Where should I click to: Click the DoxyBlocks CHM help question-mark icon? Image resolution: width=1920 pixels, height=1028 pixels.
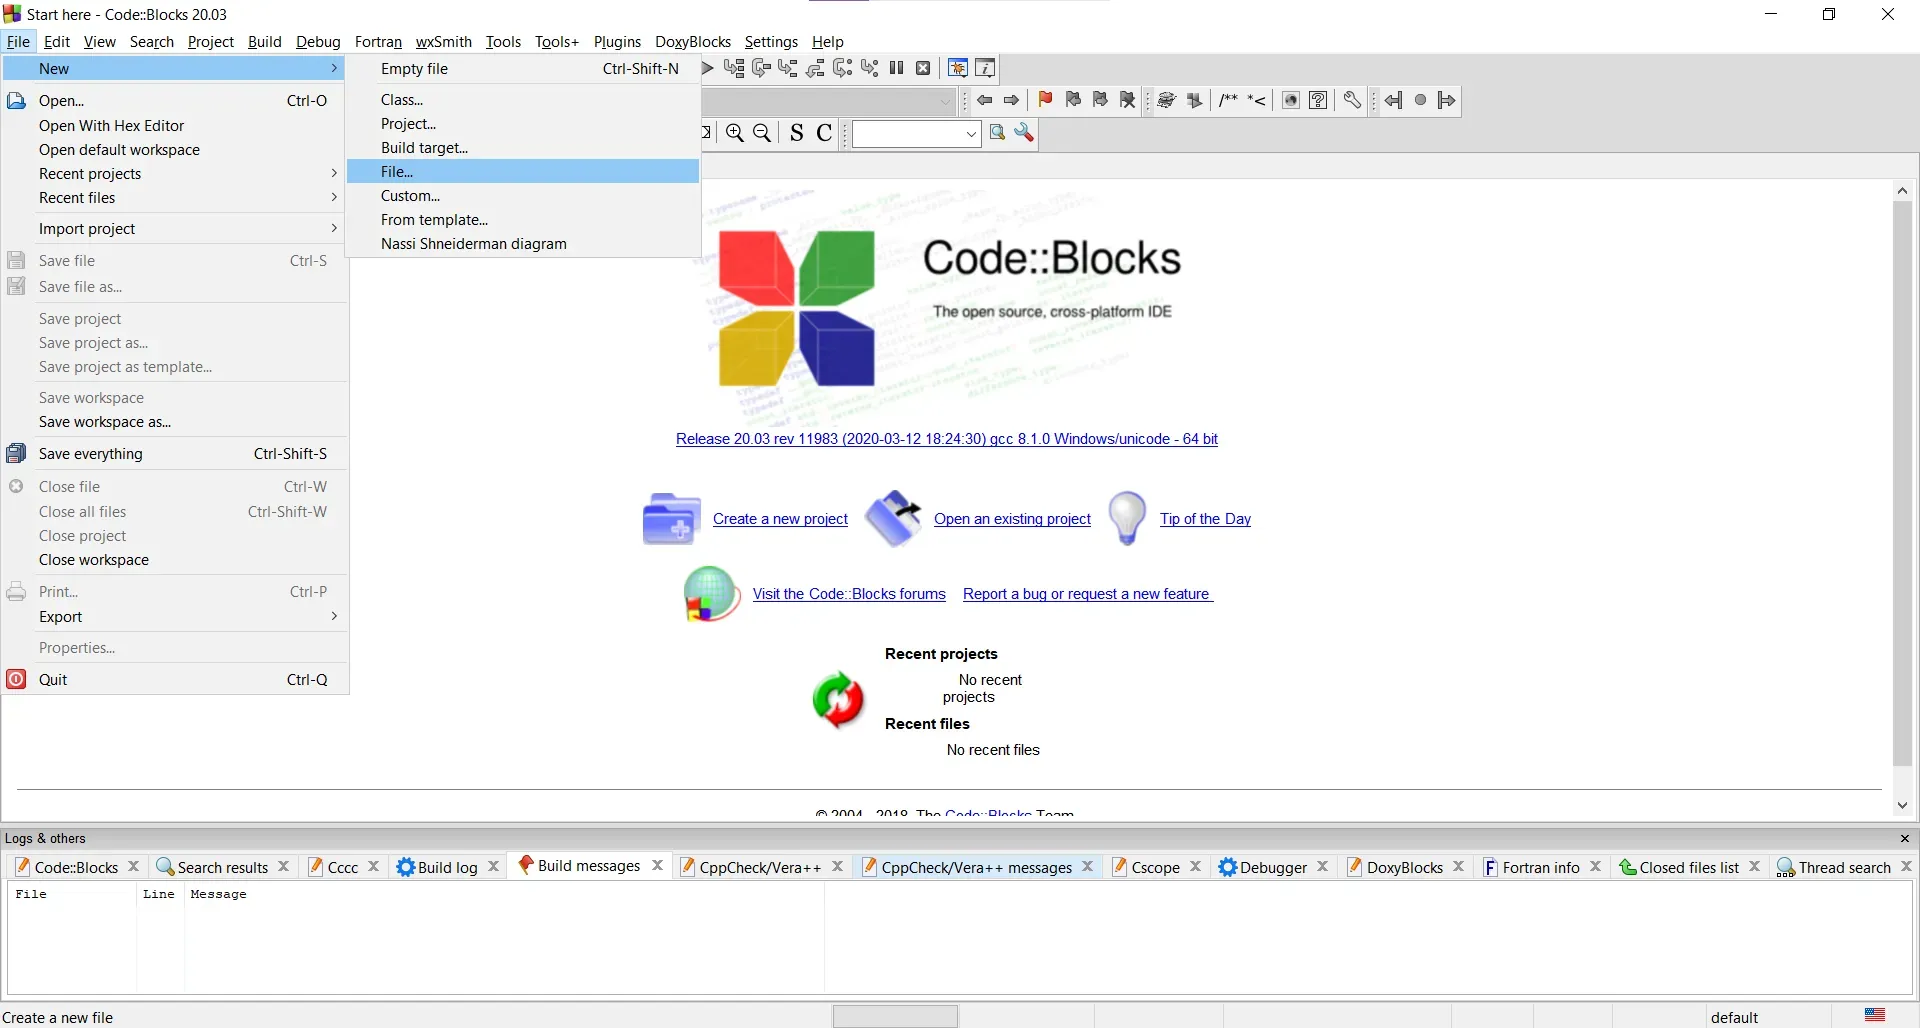pos(1319,100)
